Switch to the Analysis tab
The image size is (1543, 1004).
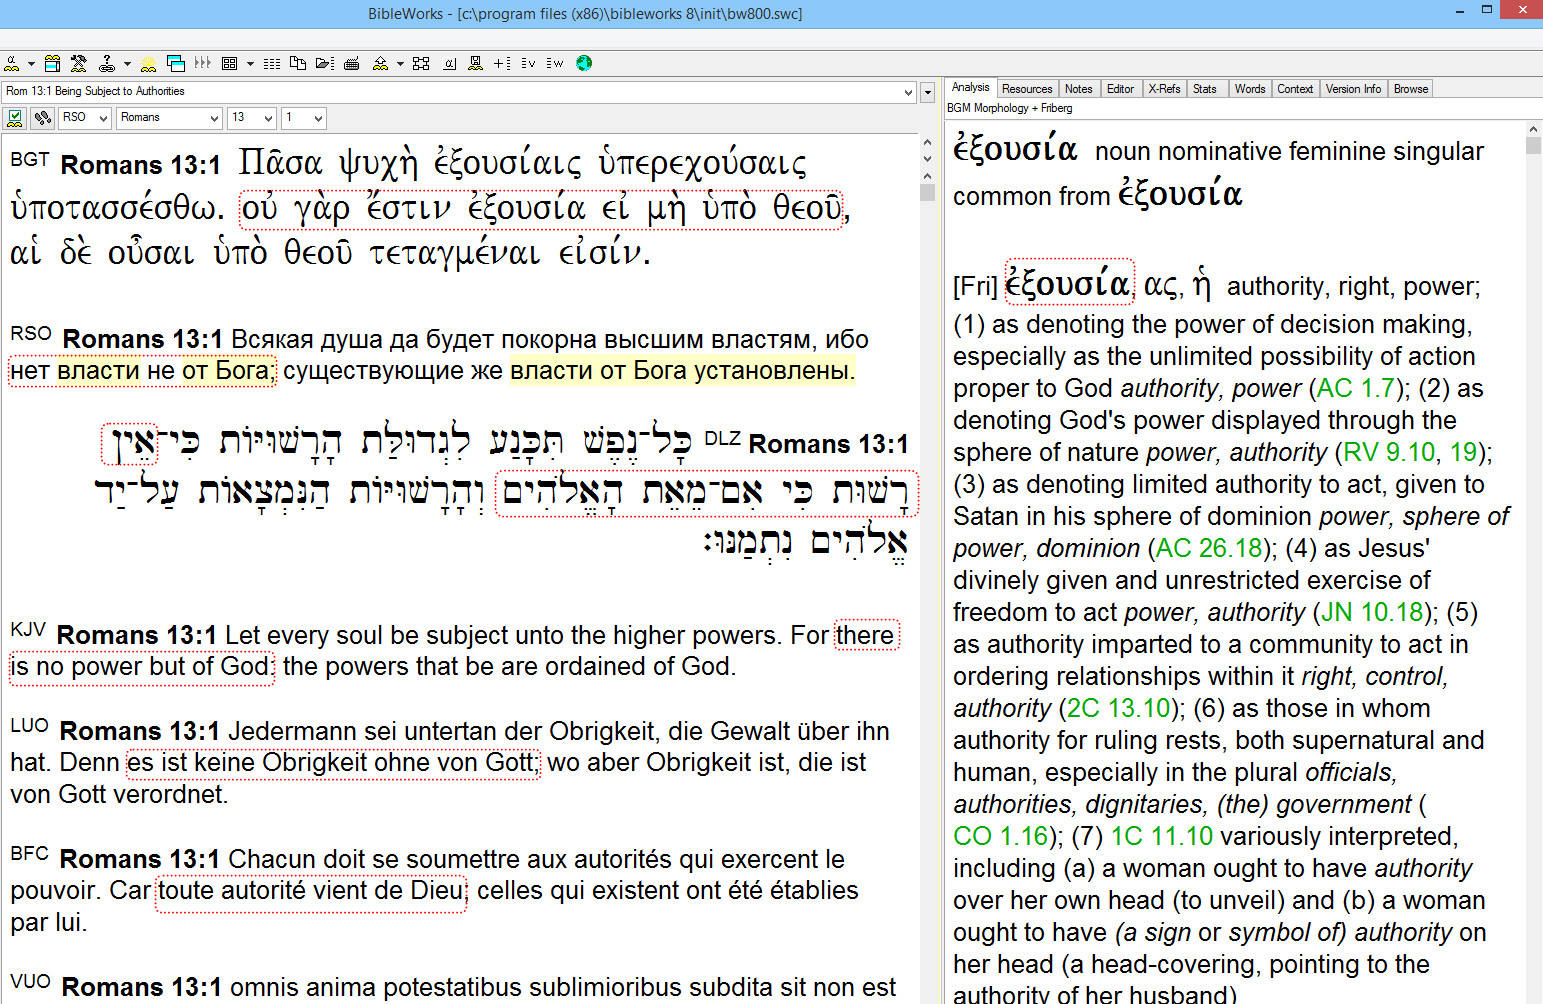pos(970,88)
